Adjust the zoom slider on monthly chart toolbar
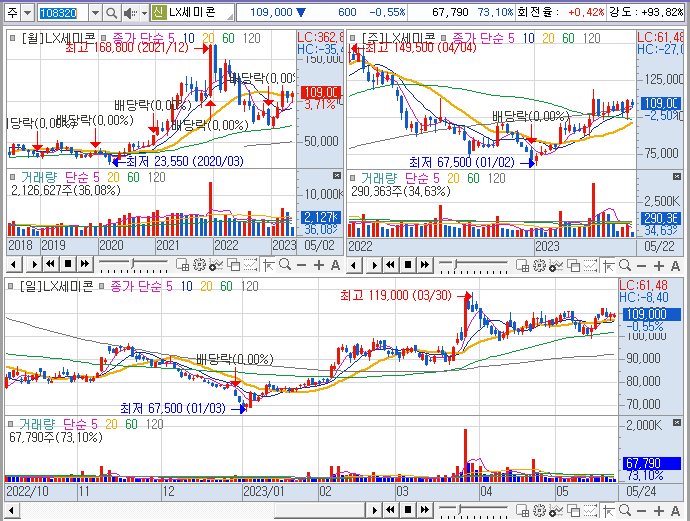 coord(133,265)
